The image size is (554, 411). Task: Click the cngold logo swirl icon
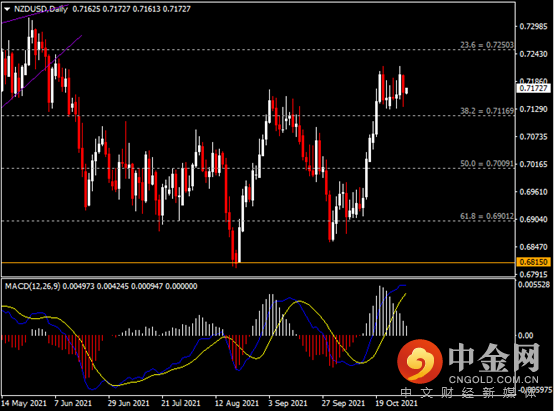420,362
